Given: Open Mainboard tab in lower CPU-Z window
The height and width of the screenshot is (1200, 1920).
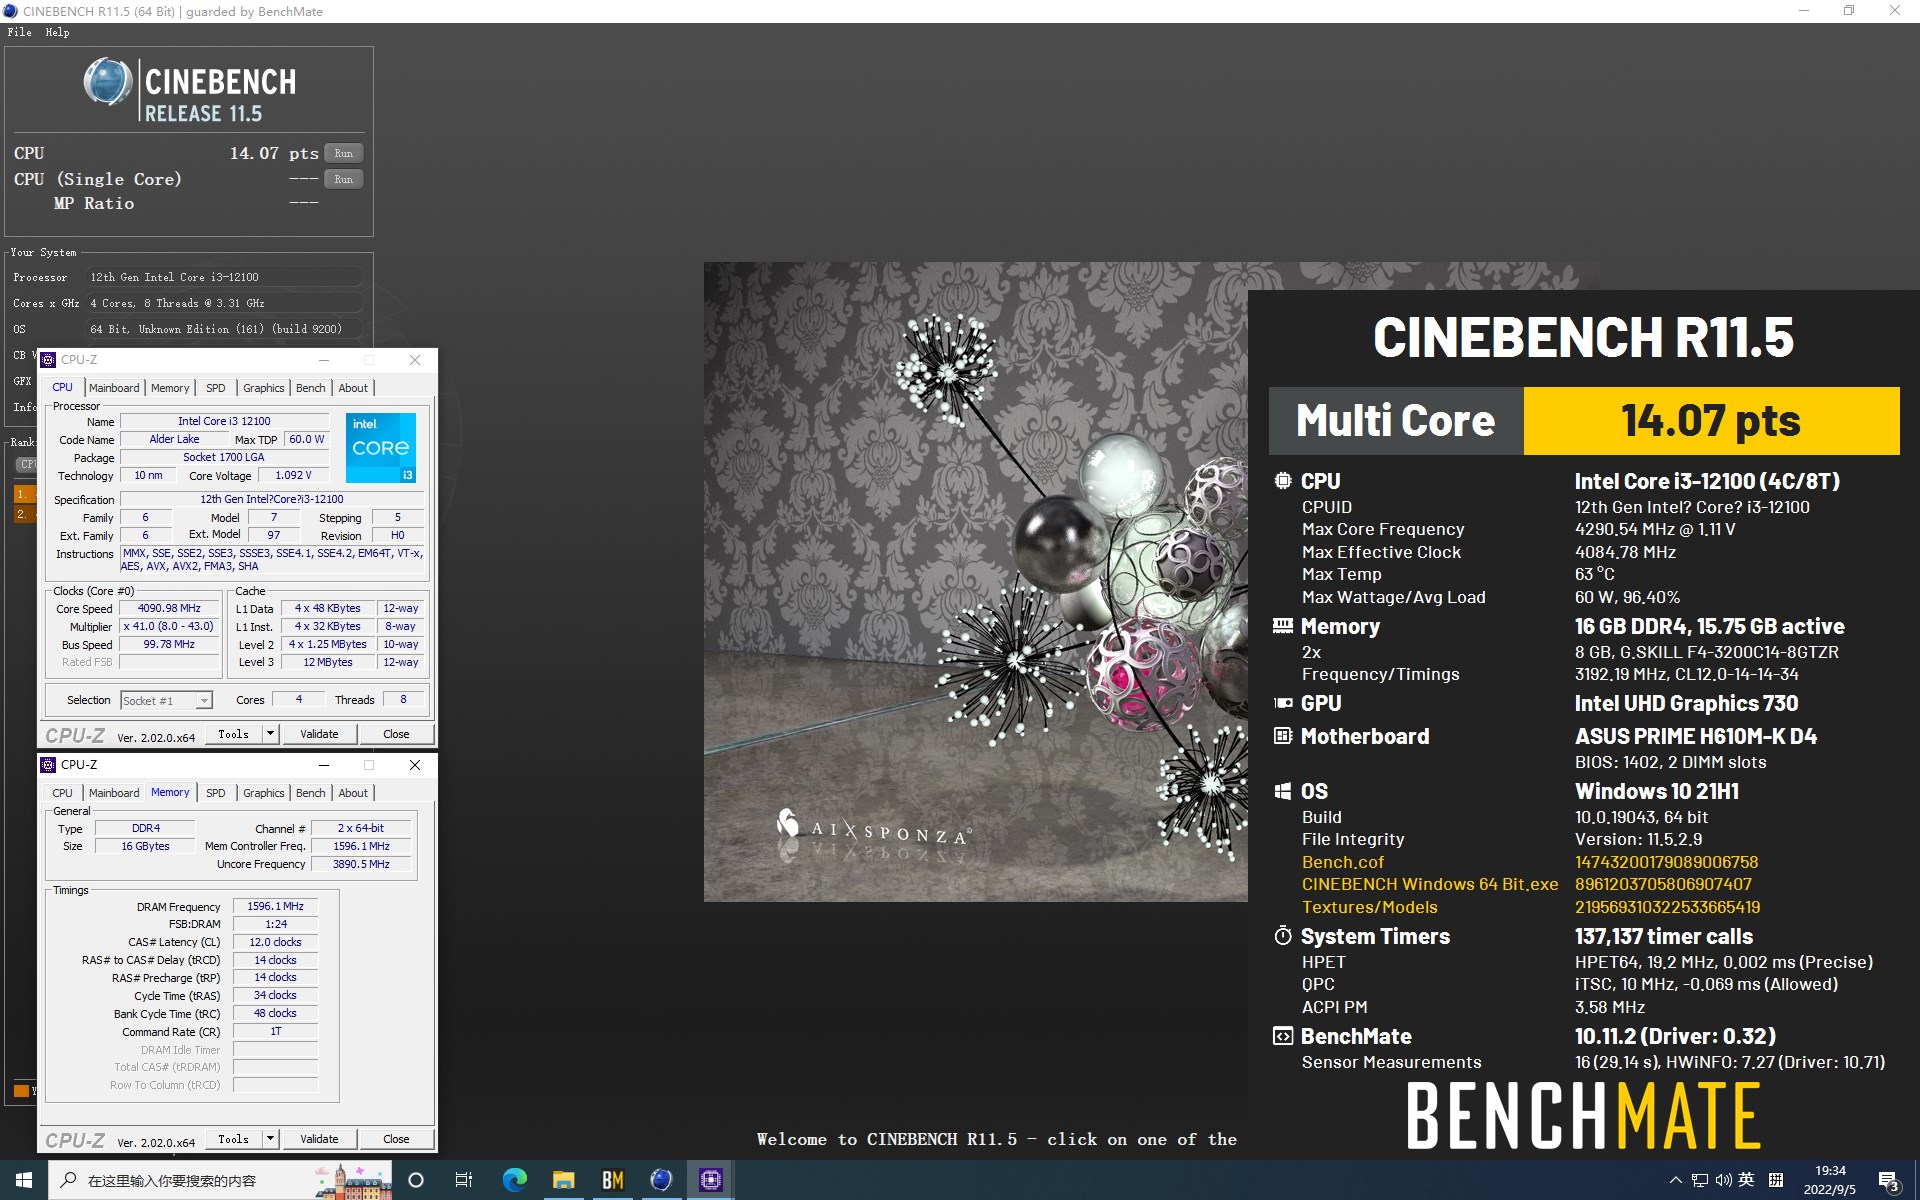Looking at the screenshot, I should (114, 793).
